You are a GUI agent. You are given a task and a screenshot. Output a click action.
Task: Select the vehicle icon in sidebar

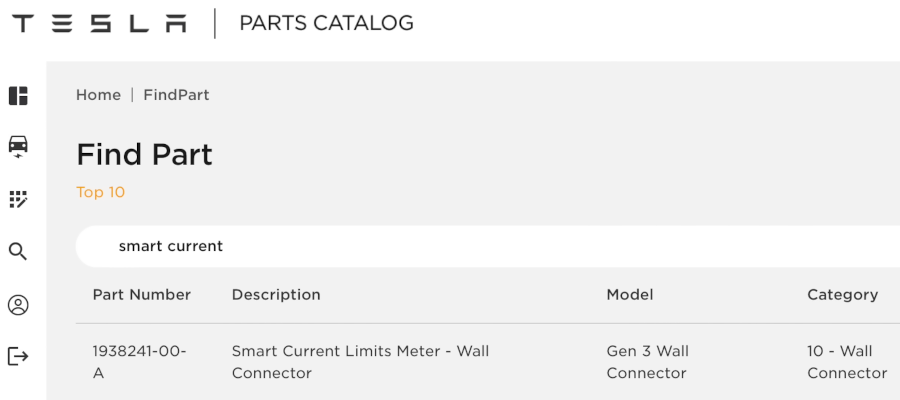point(18,147)
